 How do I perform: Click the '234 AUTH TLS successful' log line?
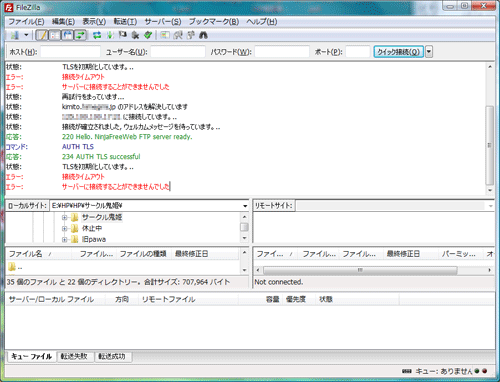[x=101, y=157]
